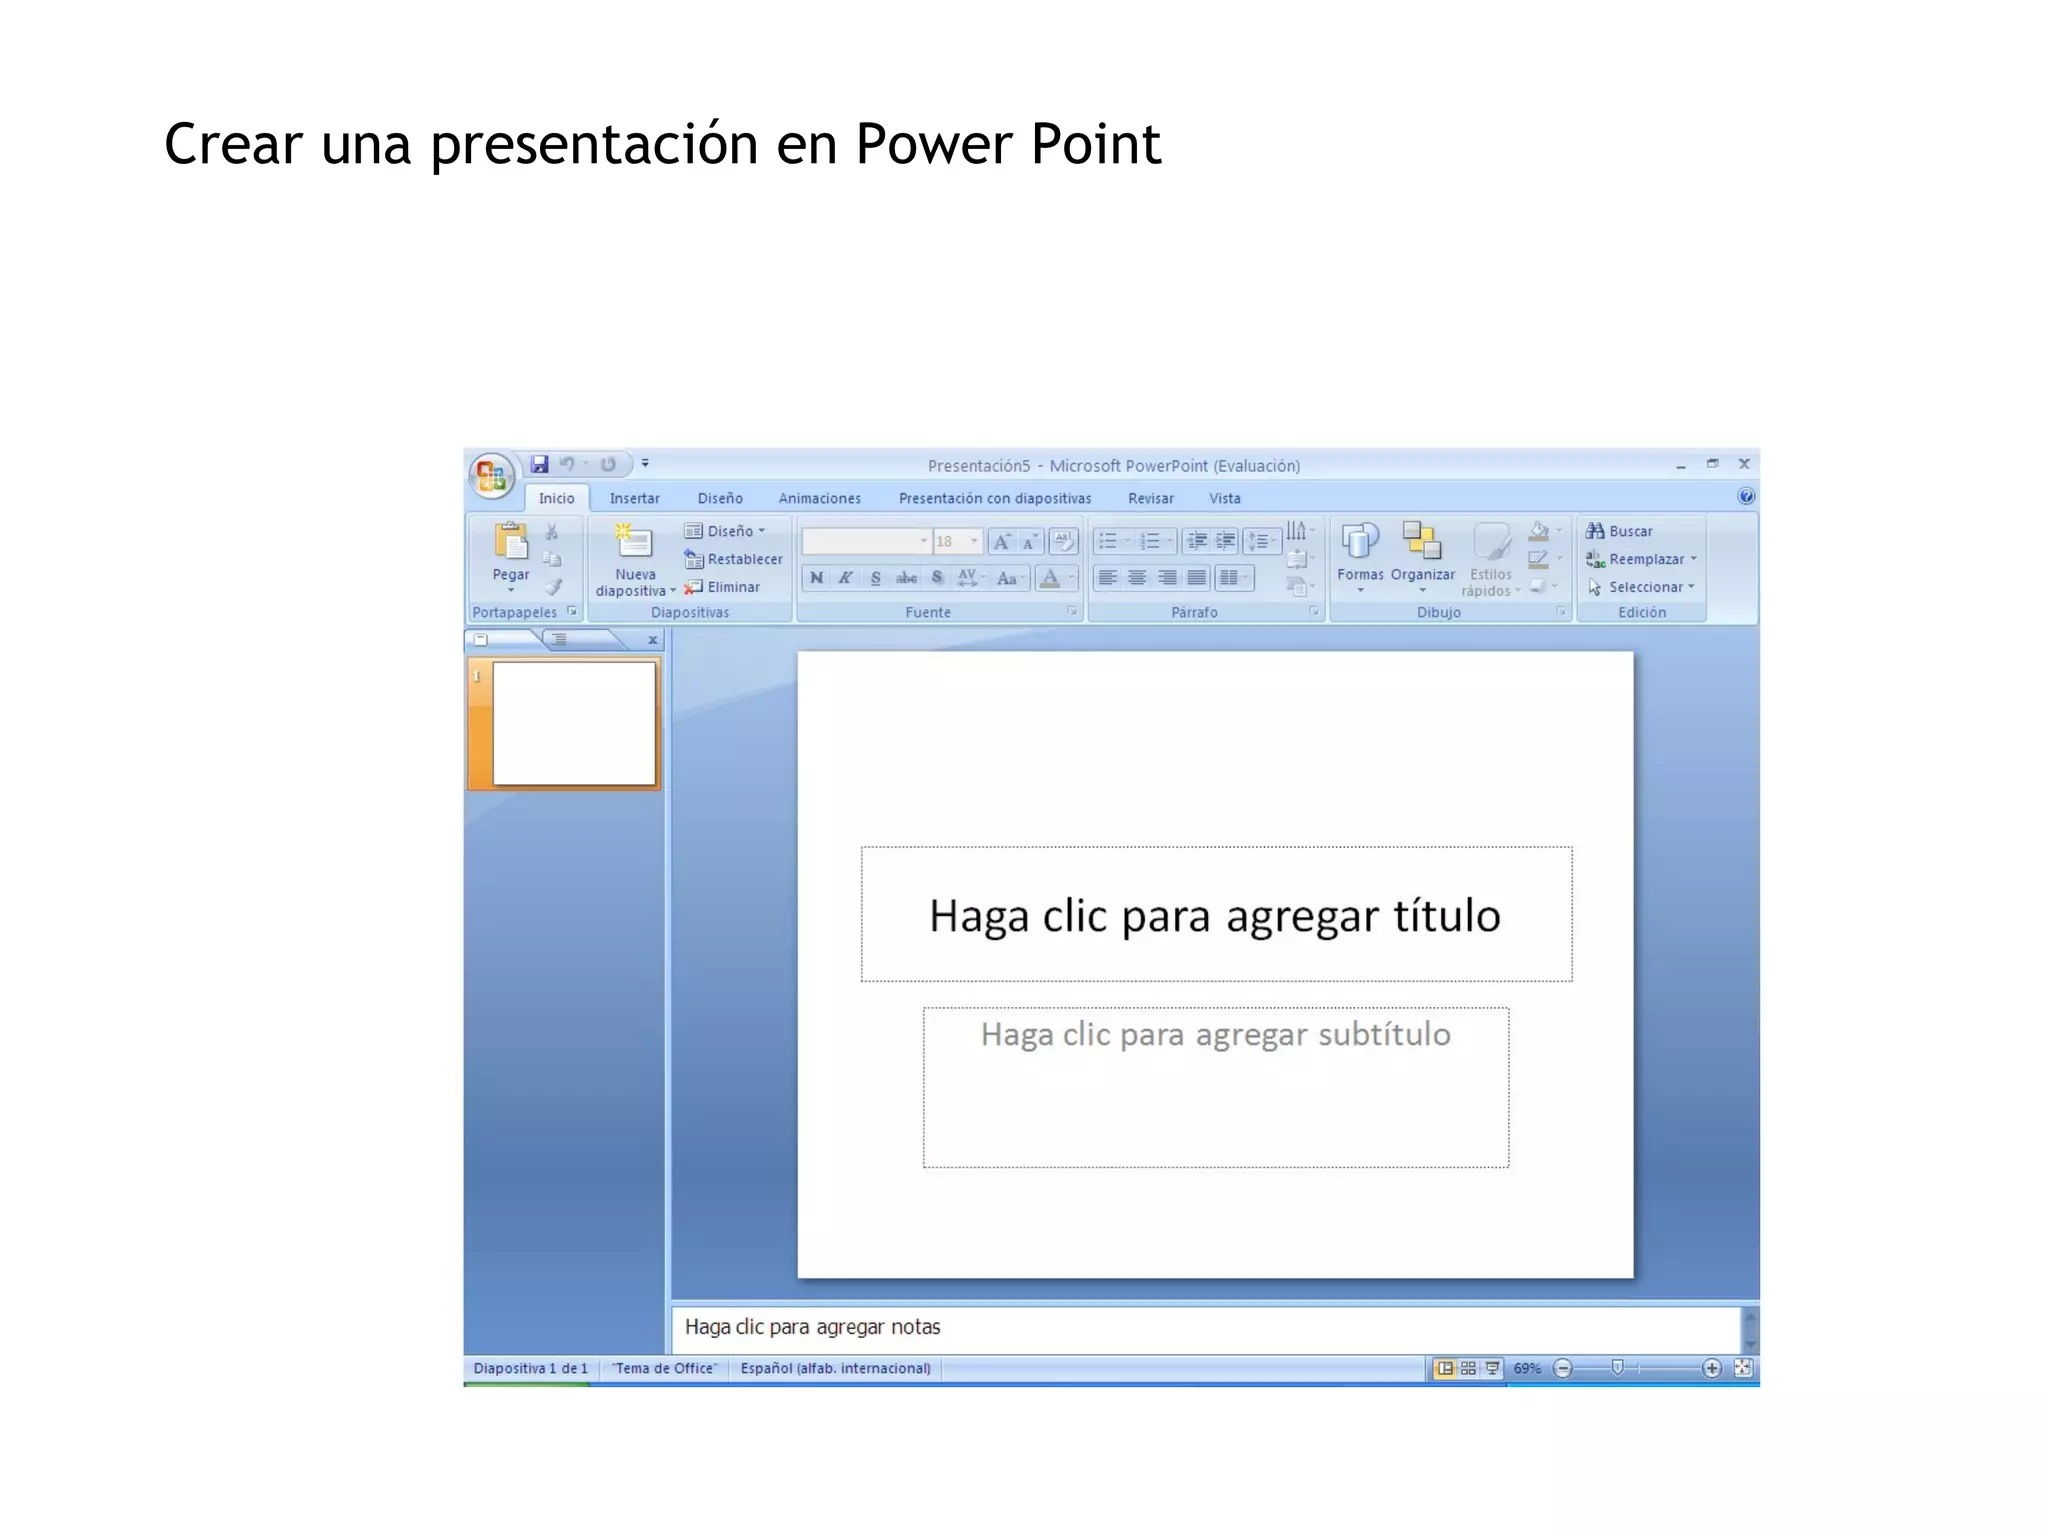Click the zoom slider handle
2048x1536 pixels.
(1617, 1368)
